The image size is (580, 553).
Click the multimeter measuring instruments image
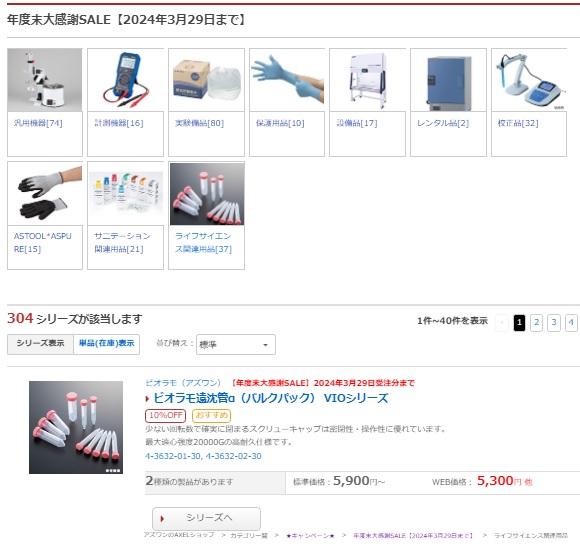pos(125,80)
